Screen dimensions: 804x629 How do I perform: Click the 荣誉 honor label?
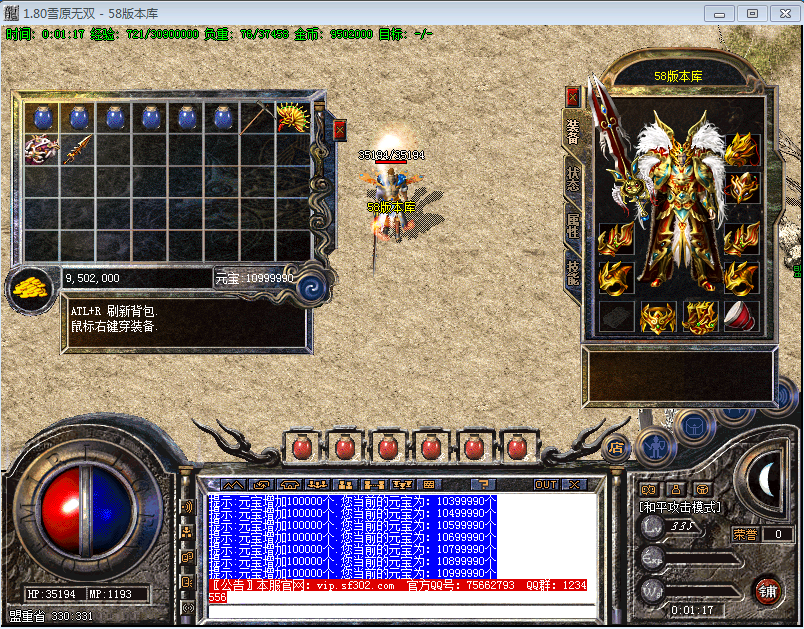(746, 535)
